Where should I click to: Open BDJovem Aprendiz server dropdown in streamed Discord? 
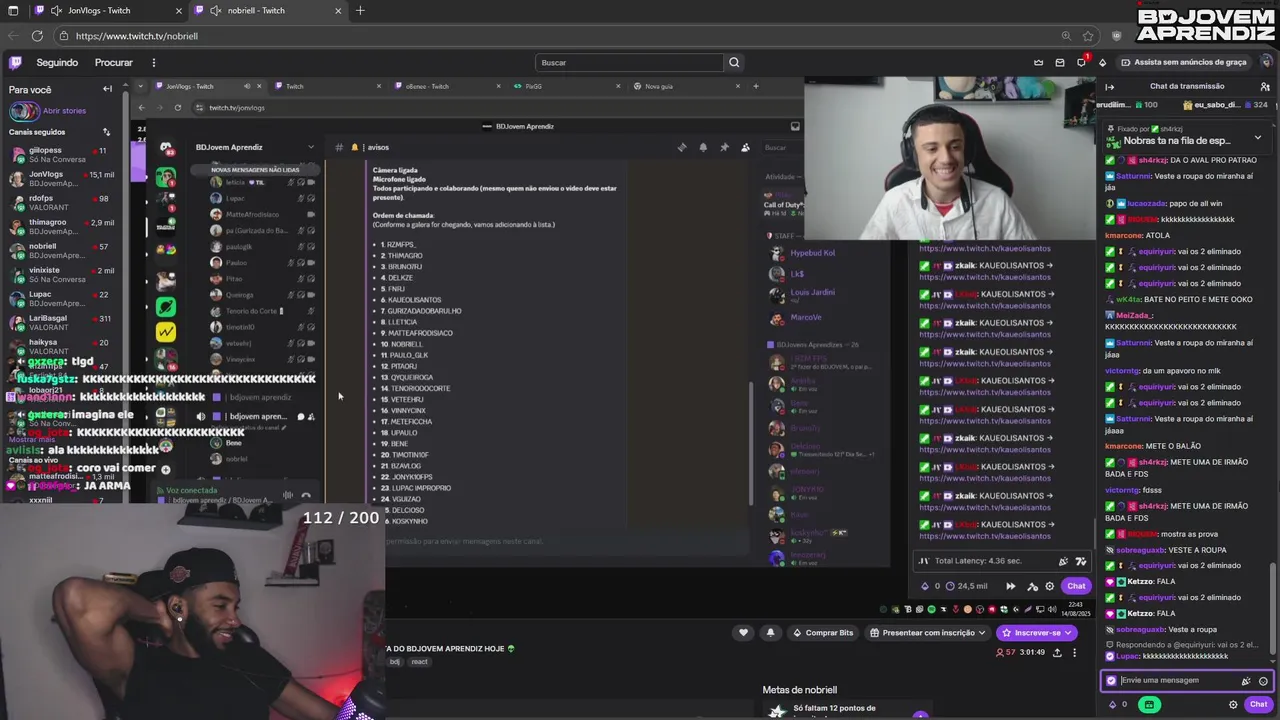pos(311,147)
